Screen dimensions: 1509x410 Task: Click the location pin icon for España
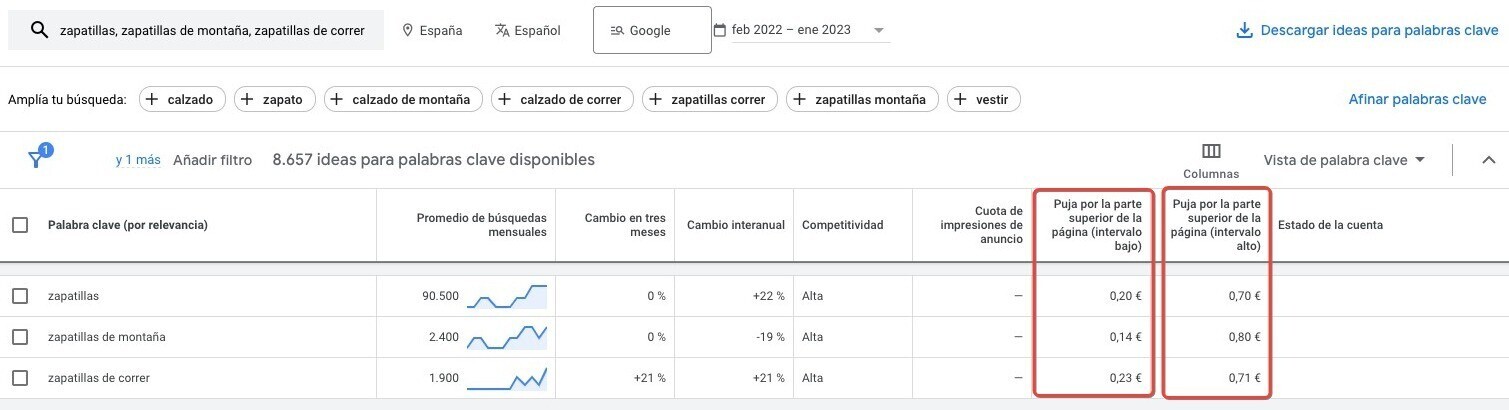click(x=408, y=30)
